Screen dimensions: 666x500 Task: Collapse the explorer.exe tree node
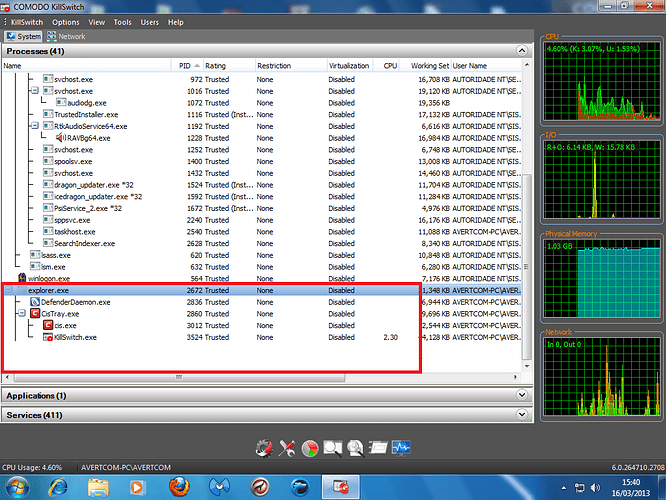[x=8, y=290]
